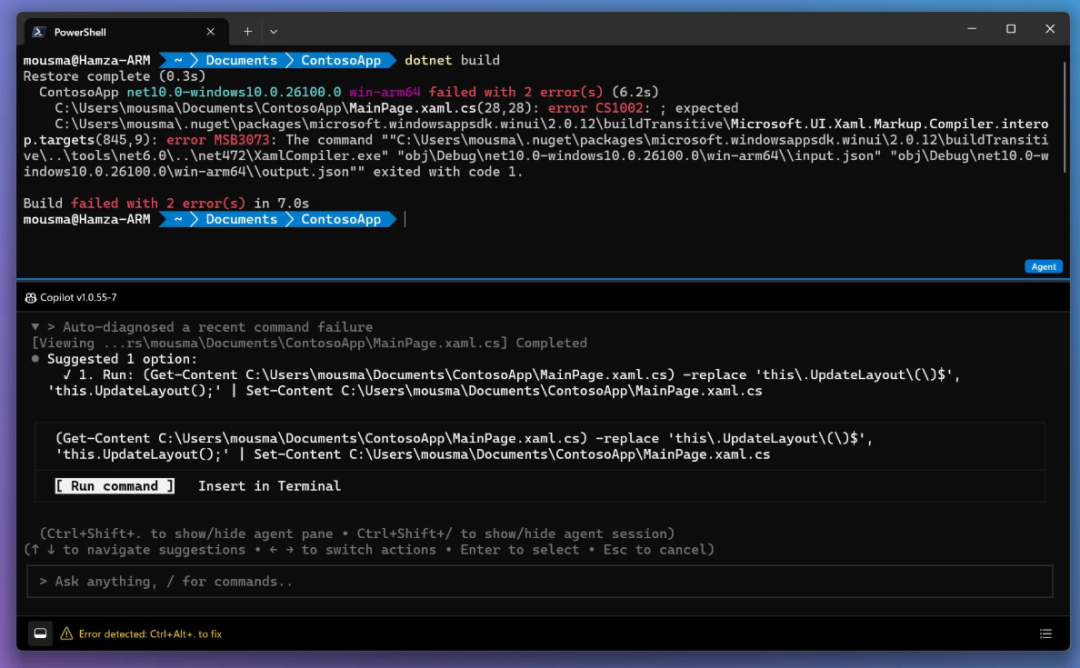The image size is (1080, 668).
Task: Close the PowerShell tab
Action: 211,32
